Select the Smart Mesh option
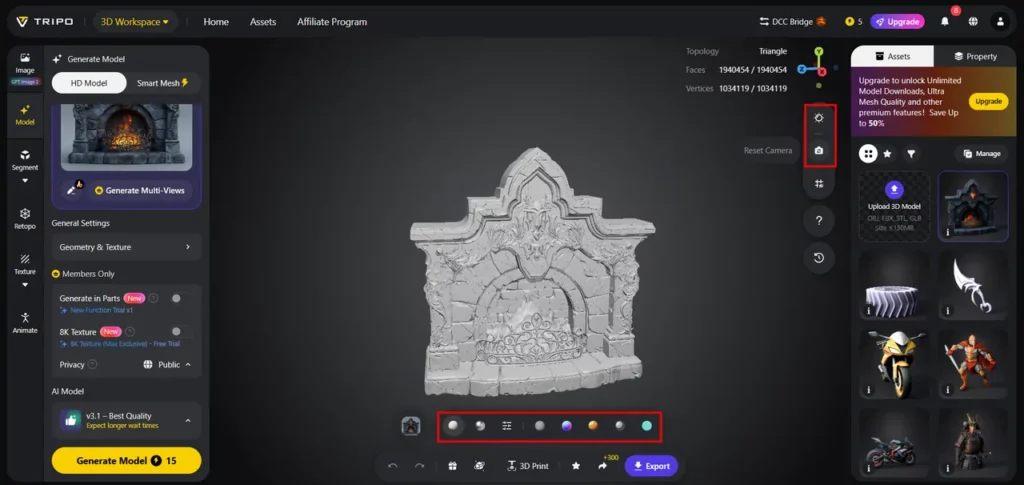 tap(163, 83)
